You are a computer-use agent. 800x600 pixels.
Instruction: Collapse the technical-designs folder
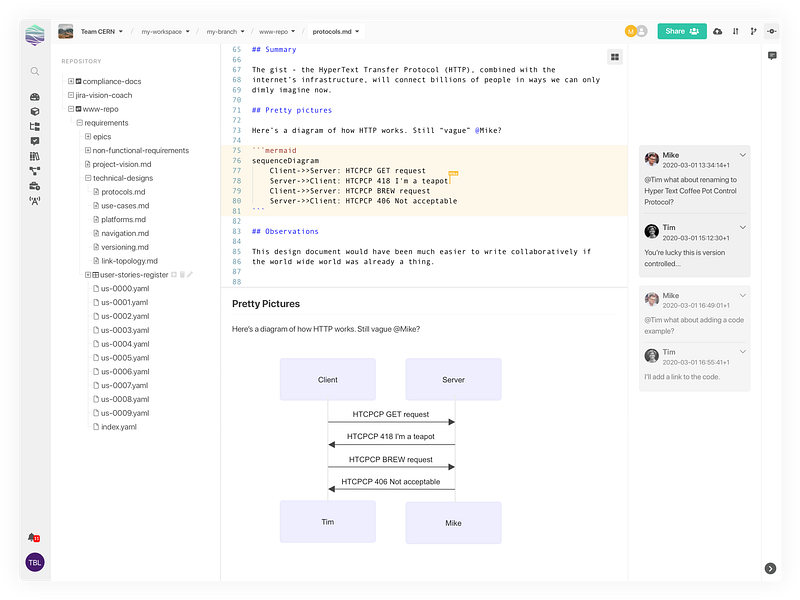click(x=88, y=178)
